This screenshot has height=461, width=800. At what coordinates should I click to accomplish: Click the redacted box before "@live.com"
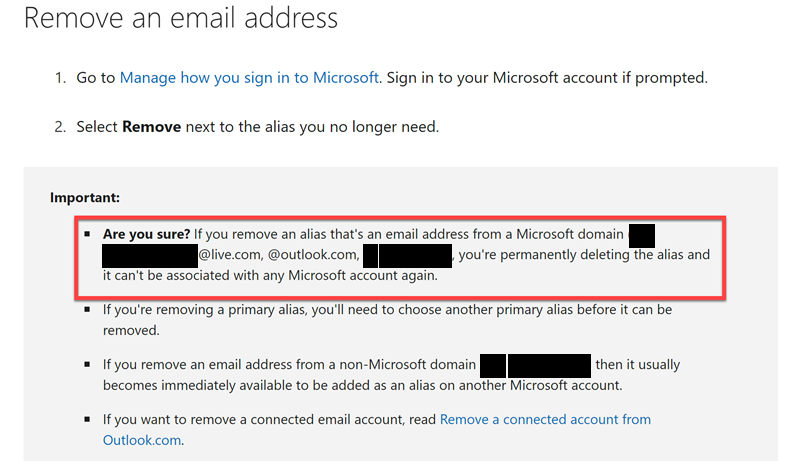(x=149, y=255)
